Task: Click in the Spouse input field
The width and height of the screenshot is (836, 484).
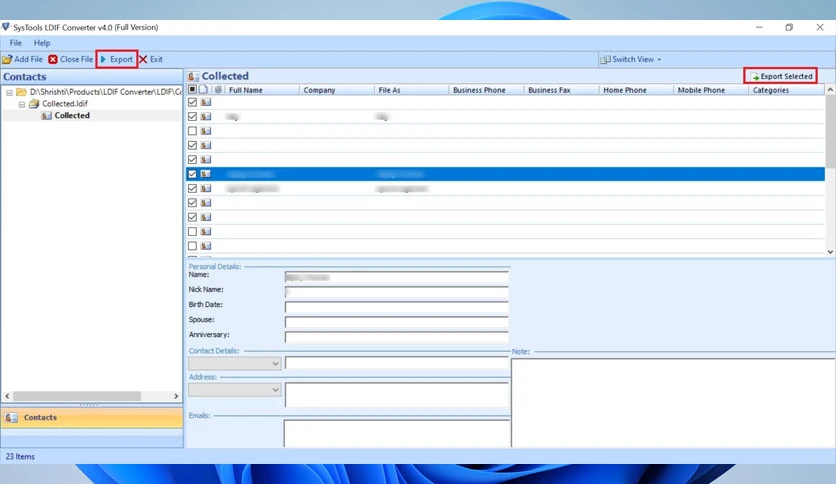Action: tap(397, 322)
